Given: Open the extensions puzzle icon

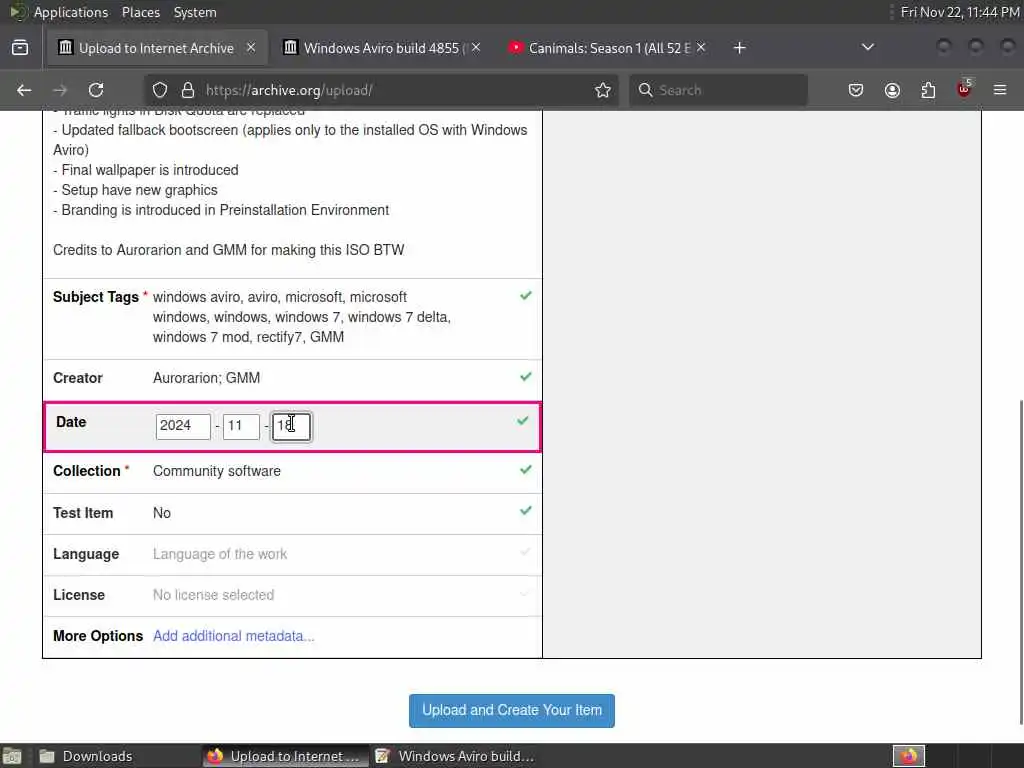Looking at the screenshot, I should click(x=928, y=90).
